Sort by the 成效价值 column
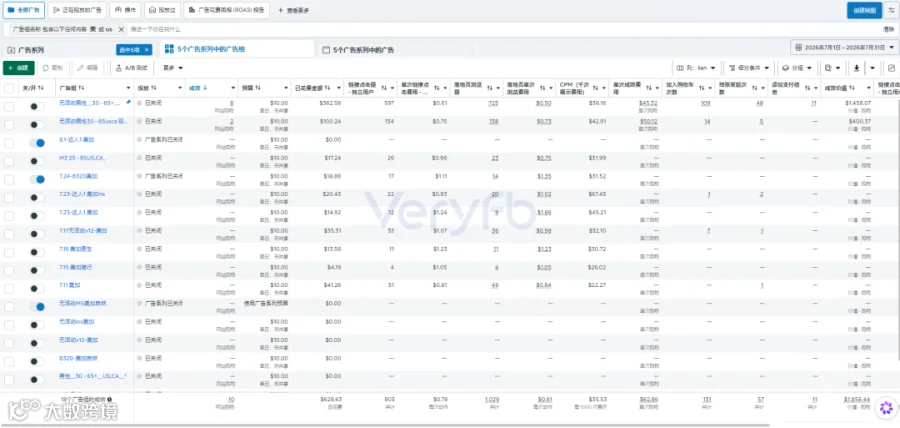The height and width of the screenshot is (428, 900). pyautogui.click(x=852, y=88)
